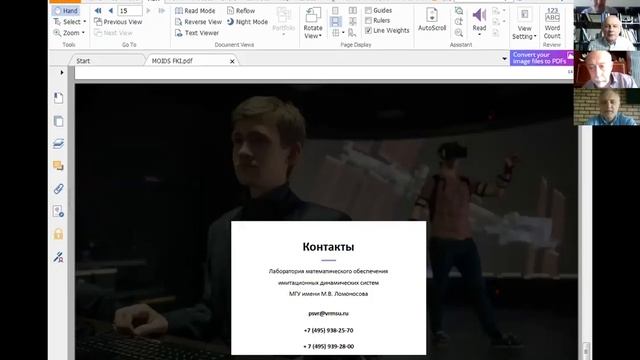Select the third participant video thumbnail
Viewport: 640px width, 360px height.
(607, 70)
